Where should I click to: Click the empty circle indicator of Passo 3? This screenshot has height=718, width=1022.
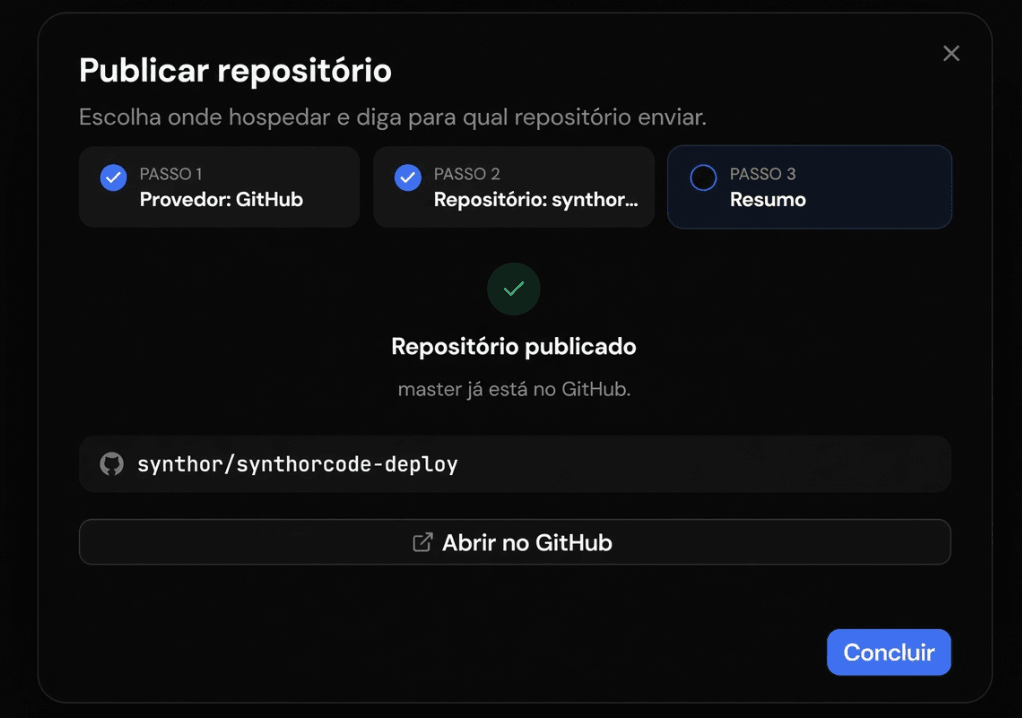[x=703, y=177]
